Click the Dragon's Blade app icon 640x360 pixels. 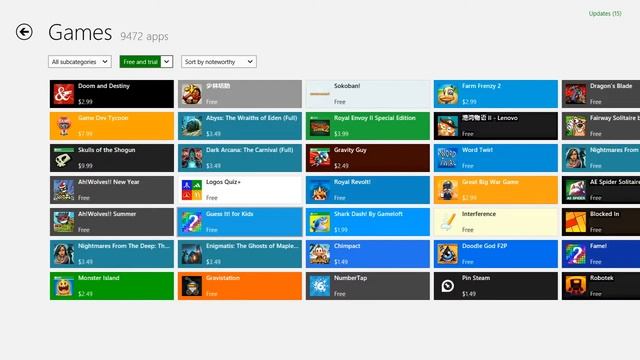pyautogui.click(x=576, y=94)
